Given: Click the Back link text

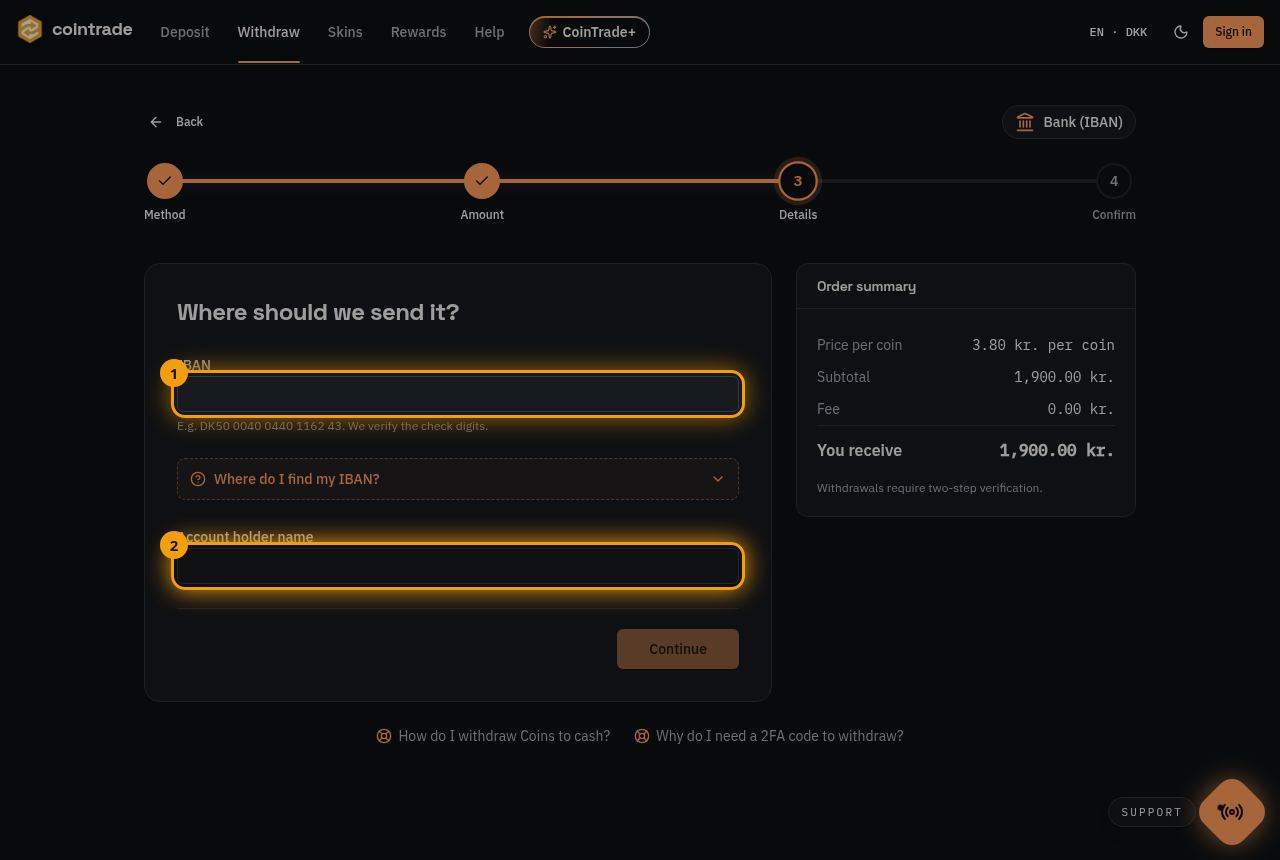Looking at the screenshot, I should coord(189,122).
